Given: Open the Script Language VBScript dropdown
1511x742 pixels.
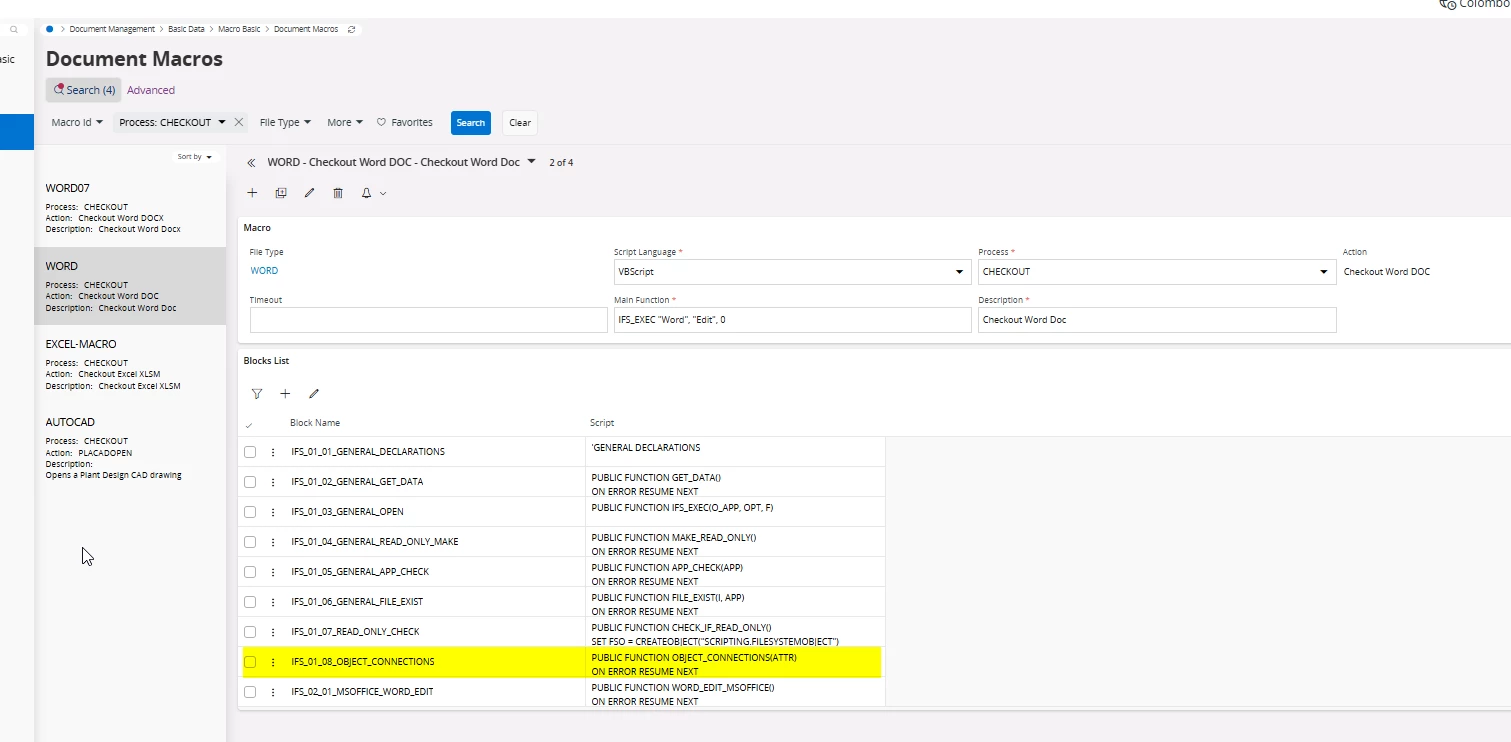Looking at the screenshot, I should (x=961, y=272).
